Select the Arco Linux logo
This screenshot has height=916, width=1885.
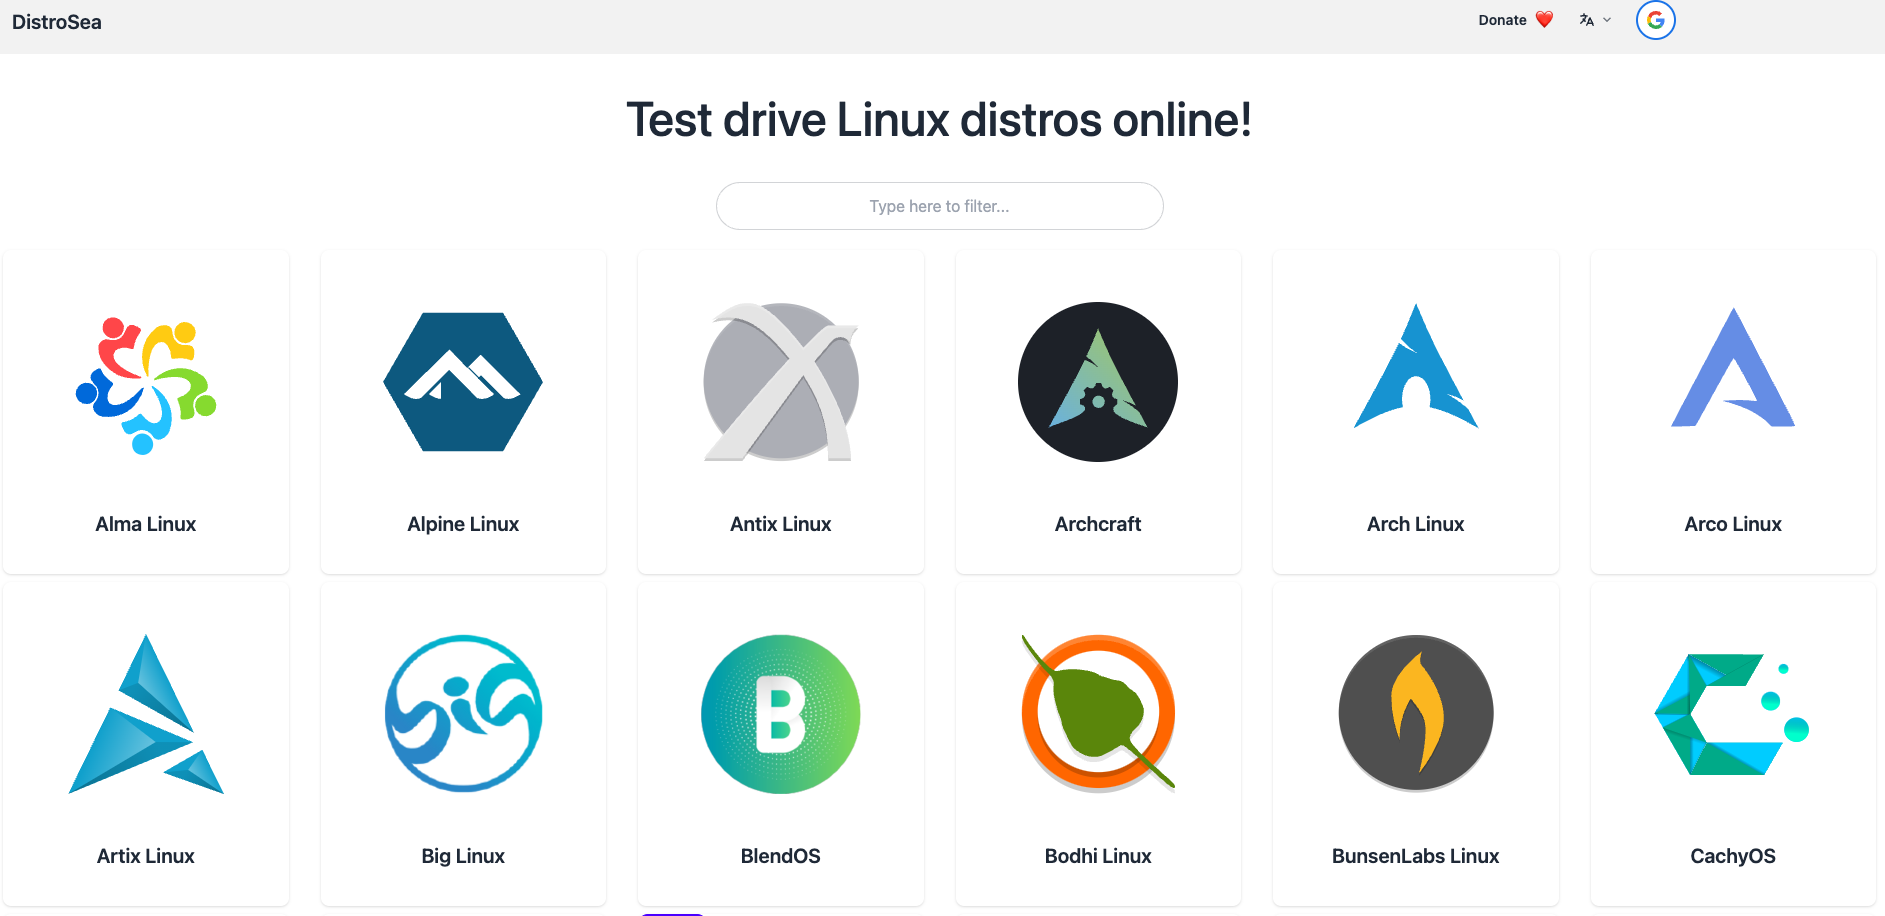(1733, 370)
